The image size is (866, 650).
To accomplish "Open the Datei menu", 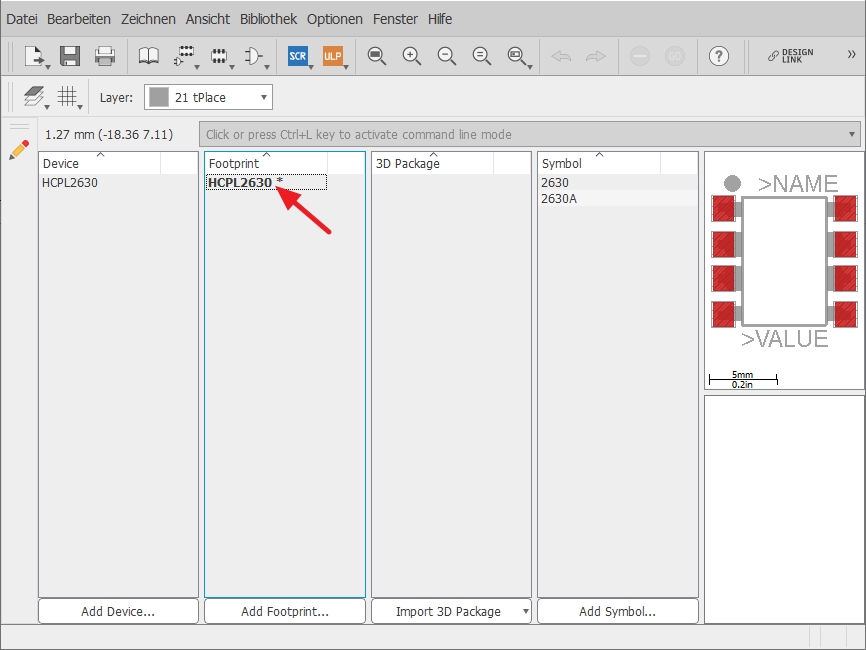I will click(x=22, y=19).
